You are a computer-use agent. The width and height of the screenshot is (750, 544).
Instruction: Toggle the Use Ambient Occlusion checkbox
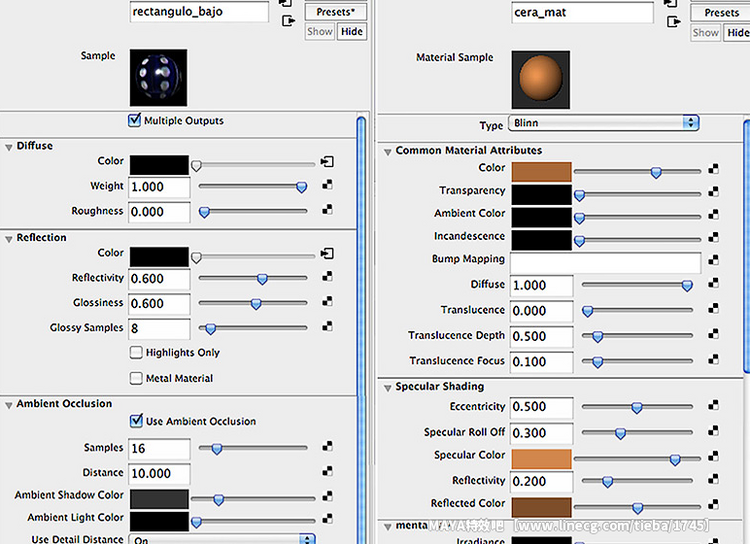pyautogui.click(x=136, y=421)
